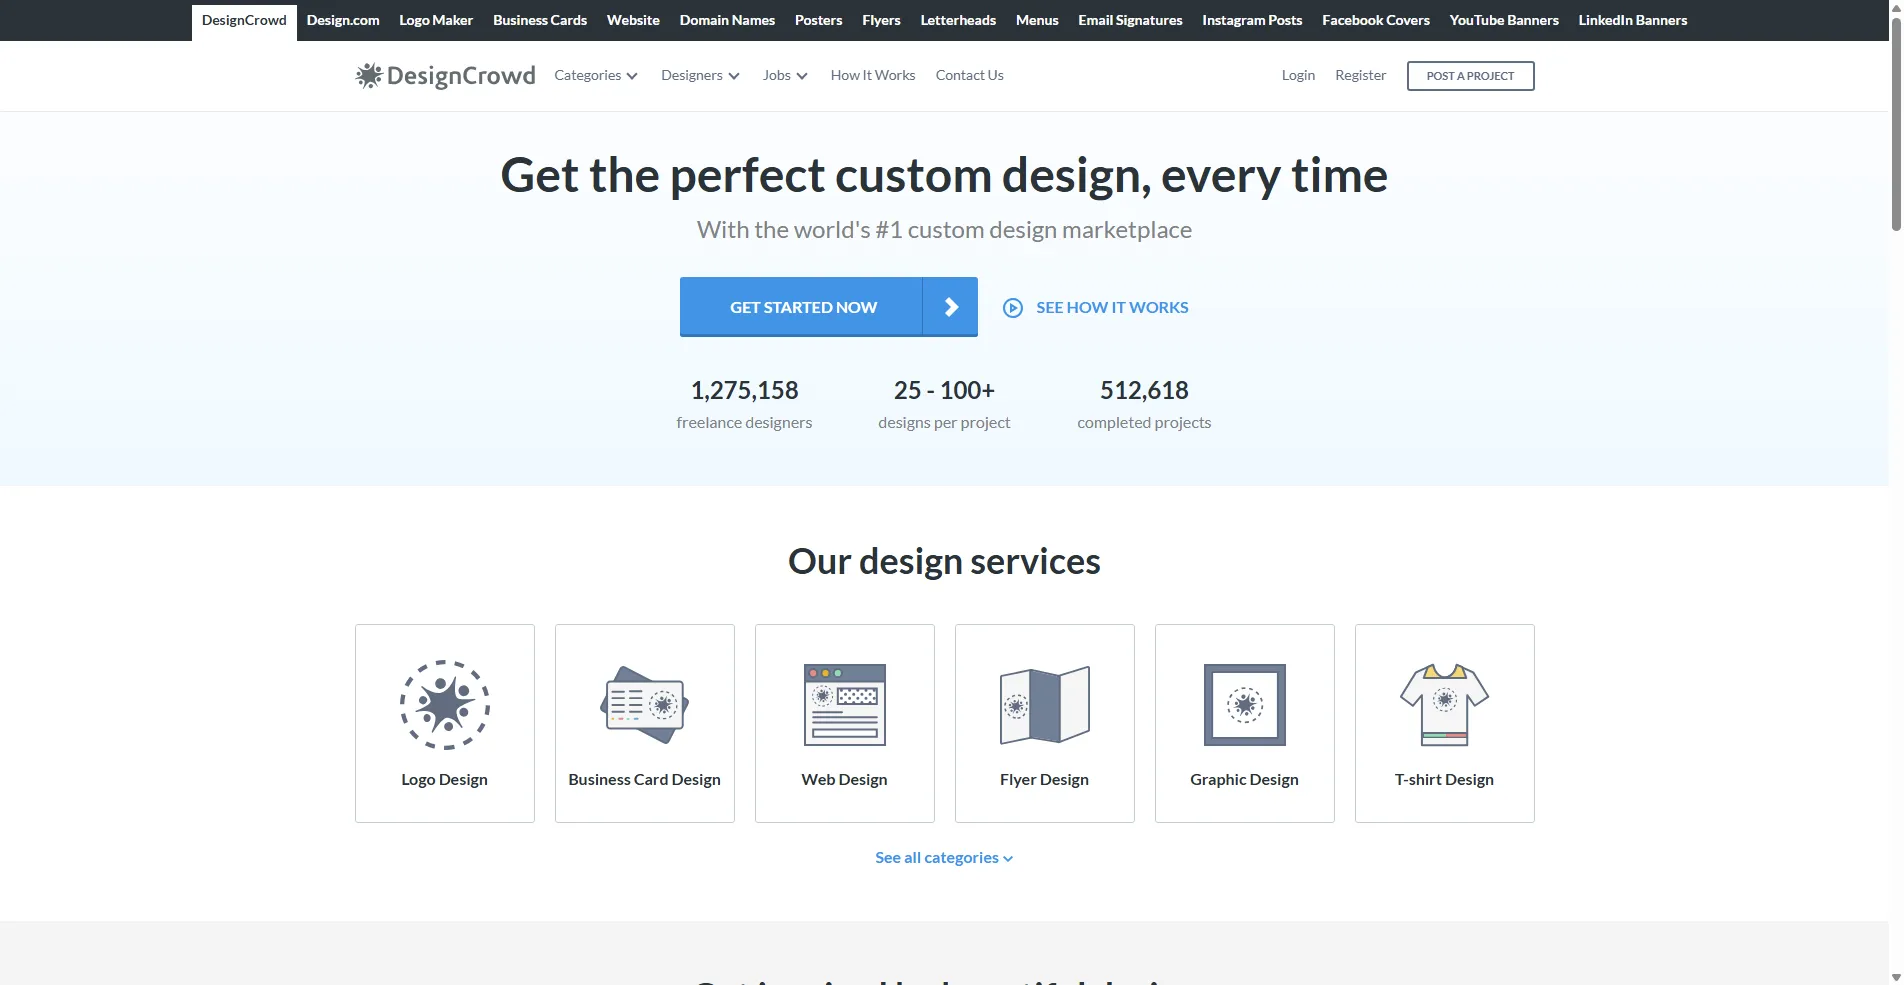Go to Design.com in top bar
This screenshot has height=985, width=1904.
(x=343, y=20)
